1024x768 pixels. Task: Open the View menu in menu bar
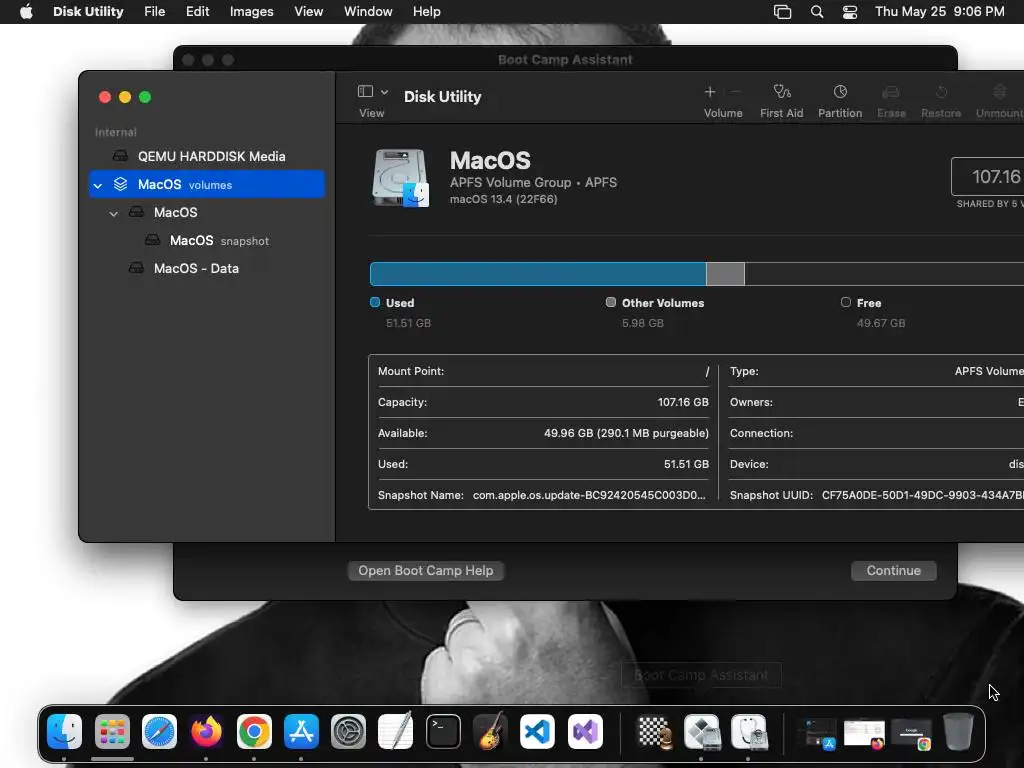click(308, 12)
